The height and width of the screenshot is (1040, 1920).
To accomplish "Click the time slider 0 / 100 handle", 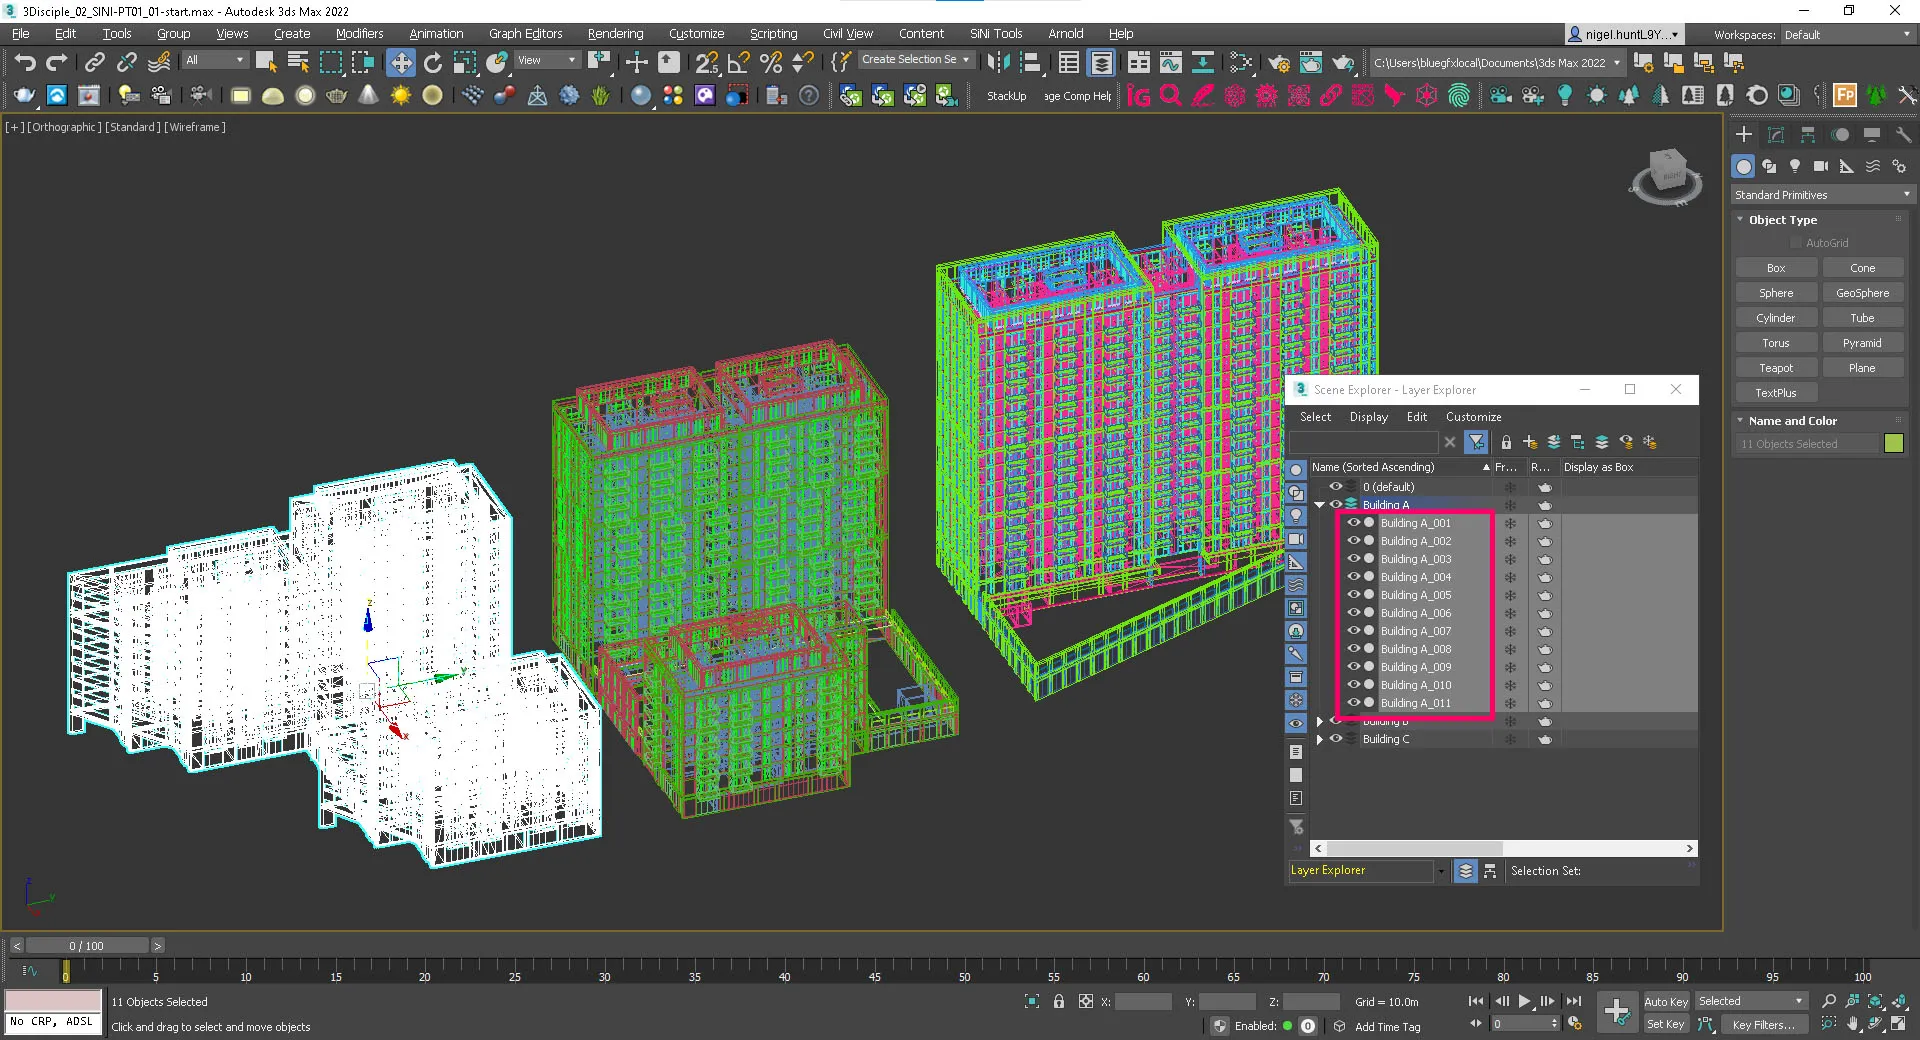I will click(86, 945).
